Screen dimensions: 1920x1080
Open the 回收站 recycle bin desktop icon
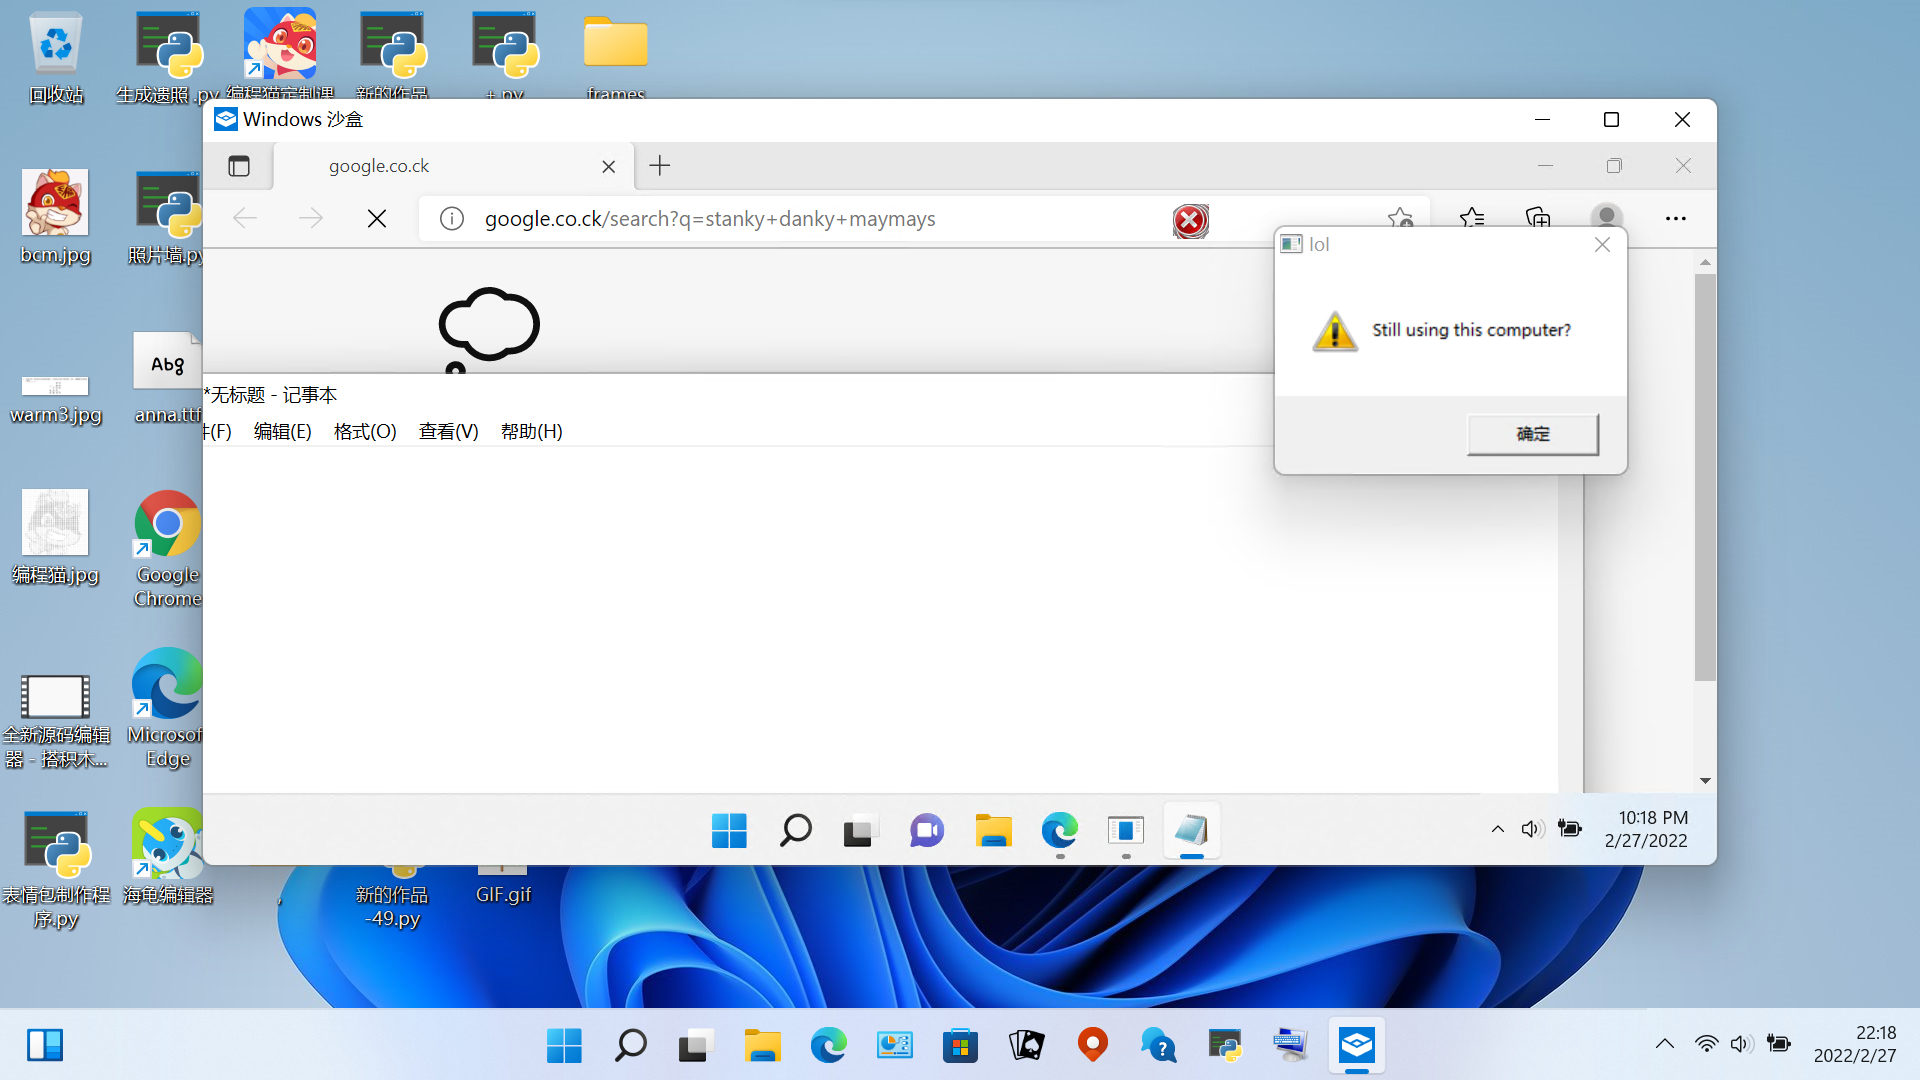tap(56, 58)
